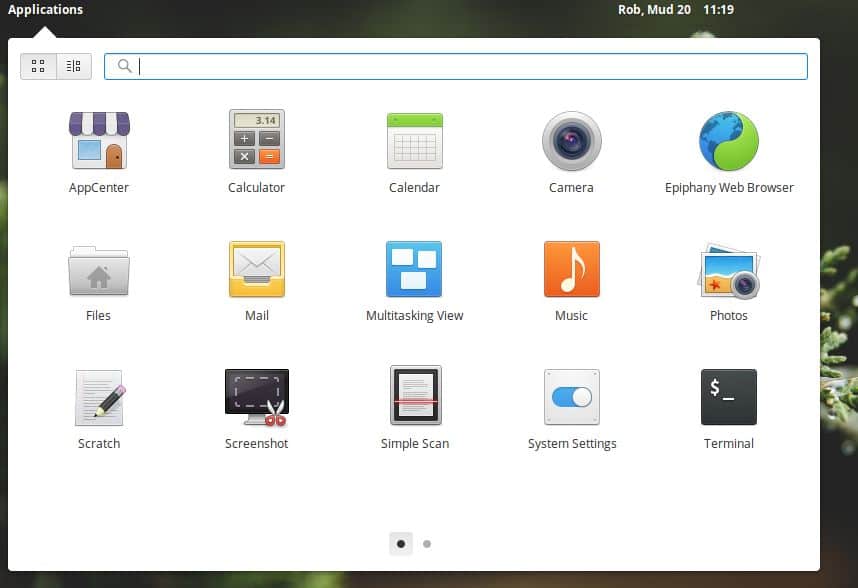This screenshot has width=858, height=588.
Task: Start the Camera app
Action: point(571,140)
